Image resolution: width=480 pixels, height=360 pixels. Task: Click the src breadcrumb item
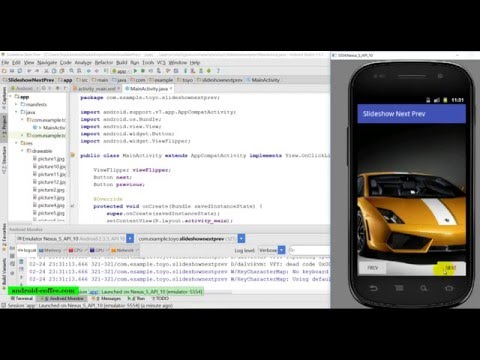[x=82, y=80]
